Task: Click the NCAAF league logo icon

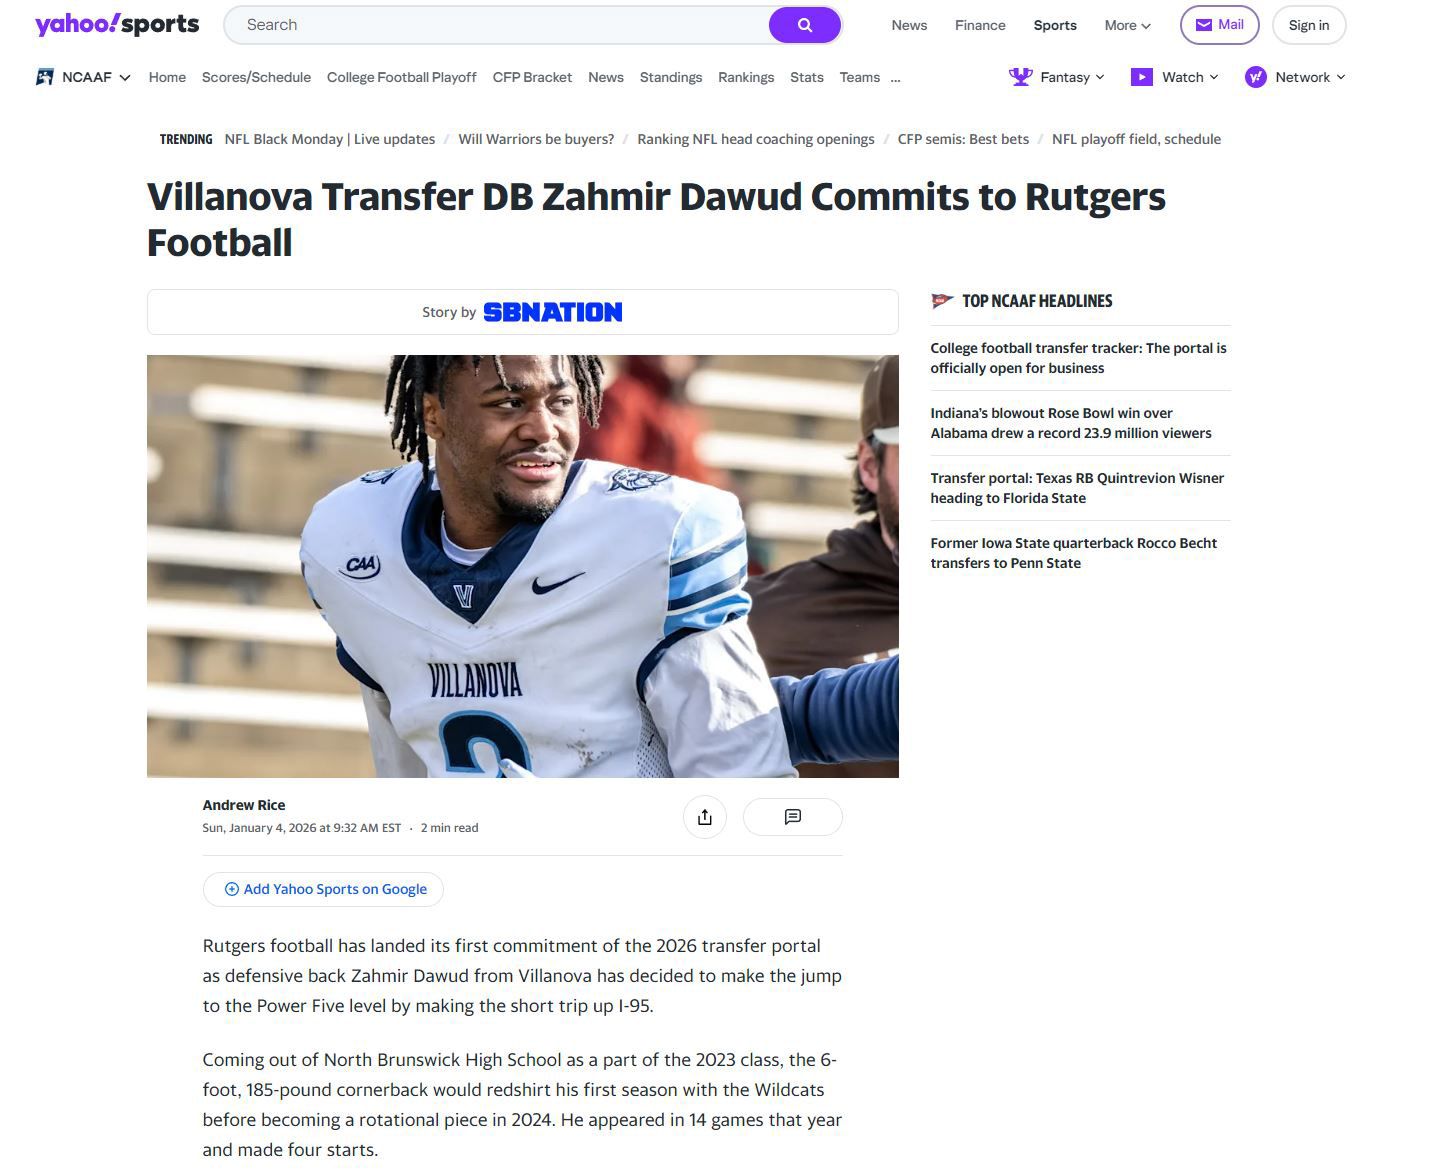Action: pos(45,77)
